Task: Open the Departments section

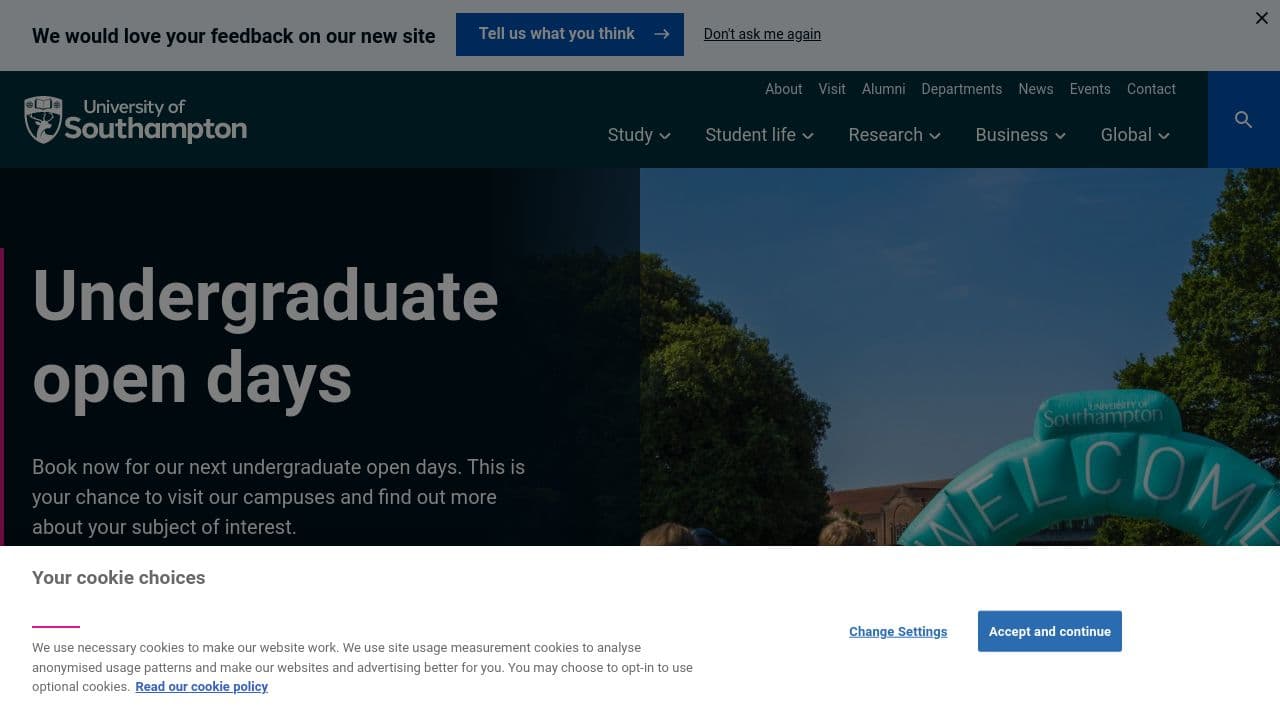Action: pyautogui.click(x=961, y=89)
